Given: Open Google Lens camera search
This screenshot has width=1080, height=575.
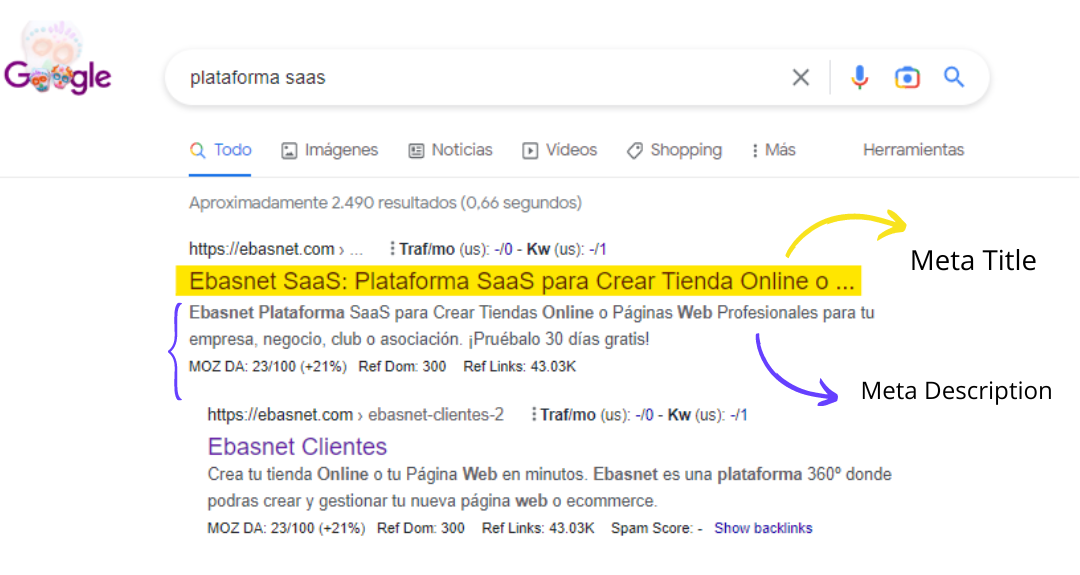Looking at the screenshot, I should click(x=907, y=78).
